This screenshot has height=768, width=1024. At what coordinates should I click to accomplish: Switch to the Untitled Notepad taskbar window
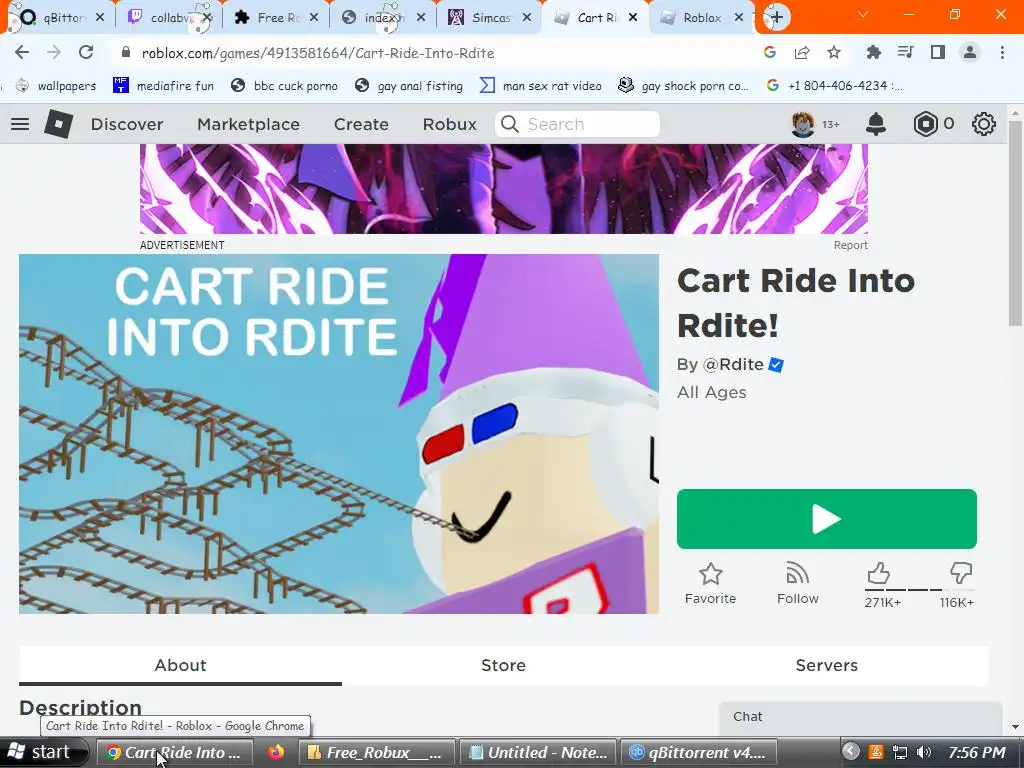click(537, 752)
